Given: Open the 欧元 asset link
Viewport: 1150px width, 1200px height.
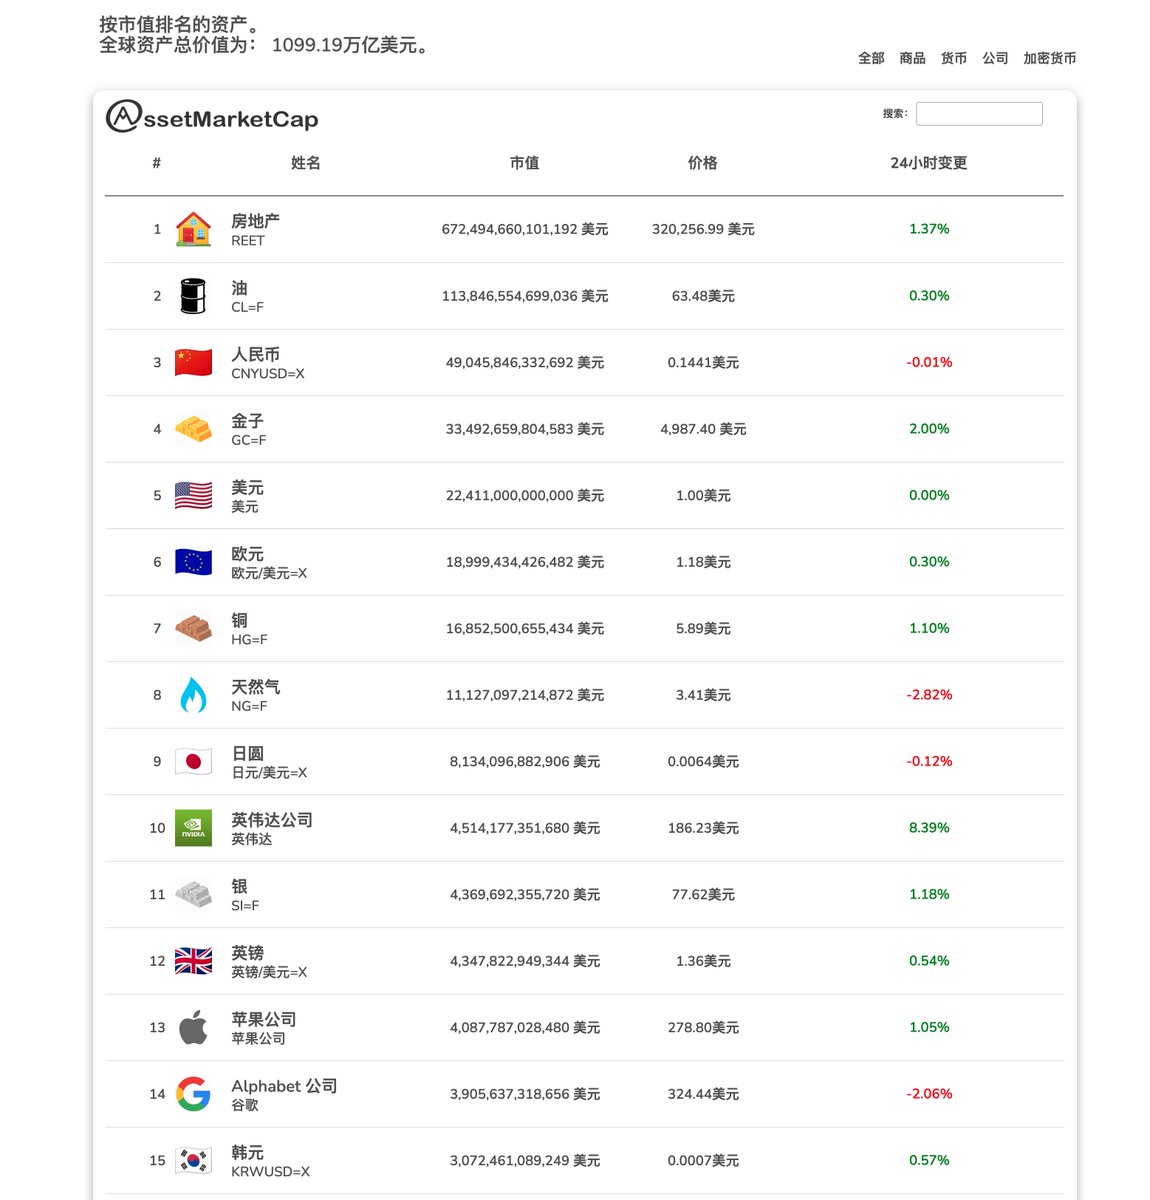Looking at the screenshot, I should point(247,553).
